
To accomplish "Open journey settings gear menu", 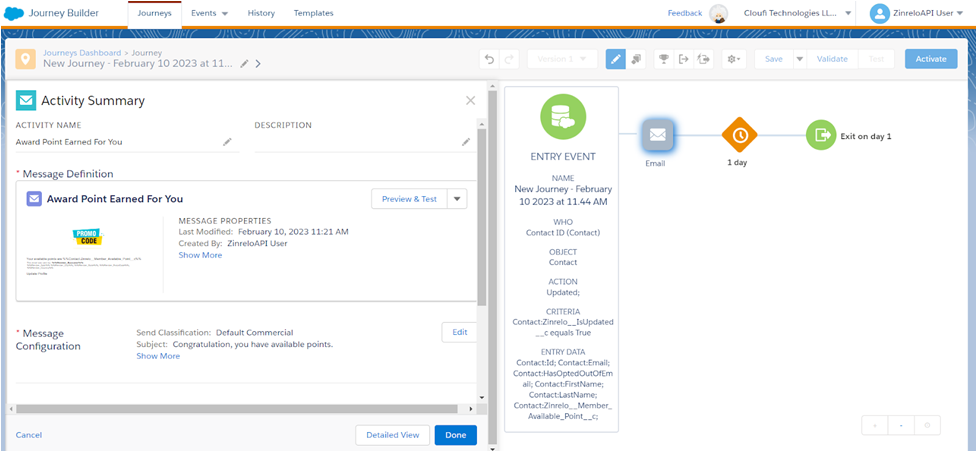I will 733,59.
